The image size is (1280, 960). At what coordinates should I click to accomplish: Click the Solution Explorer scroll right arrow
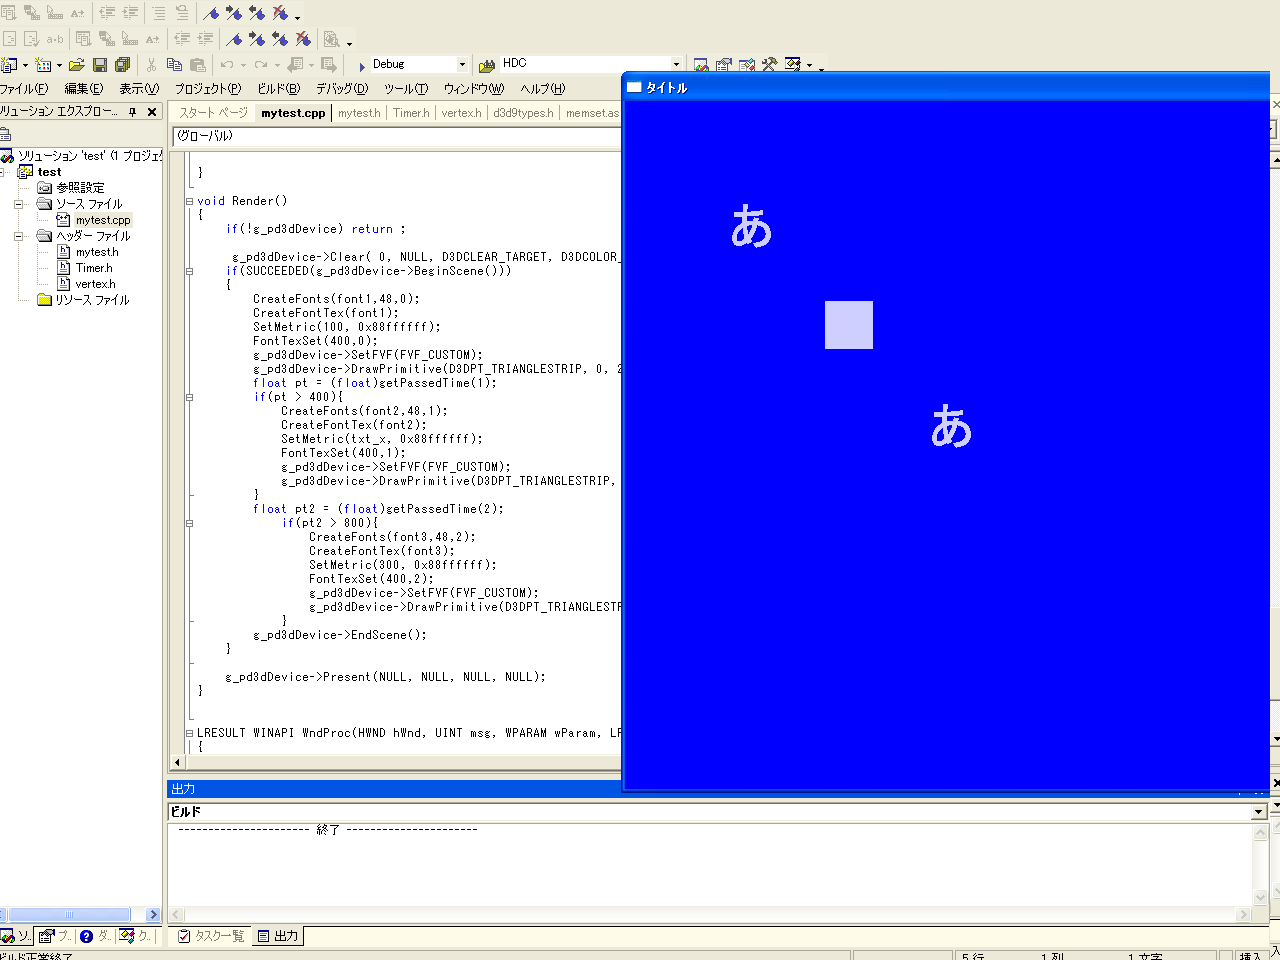tap(153, 914)
